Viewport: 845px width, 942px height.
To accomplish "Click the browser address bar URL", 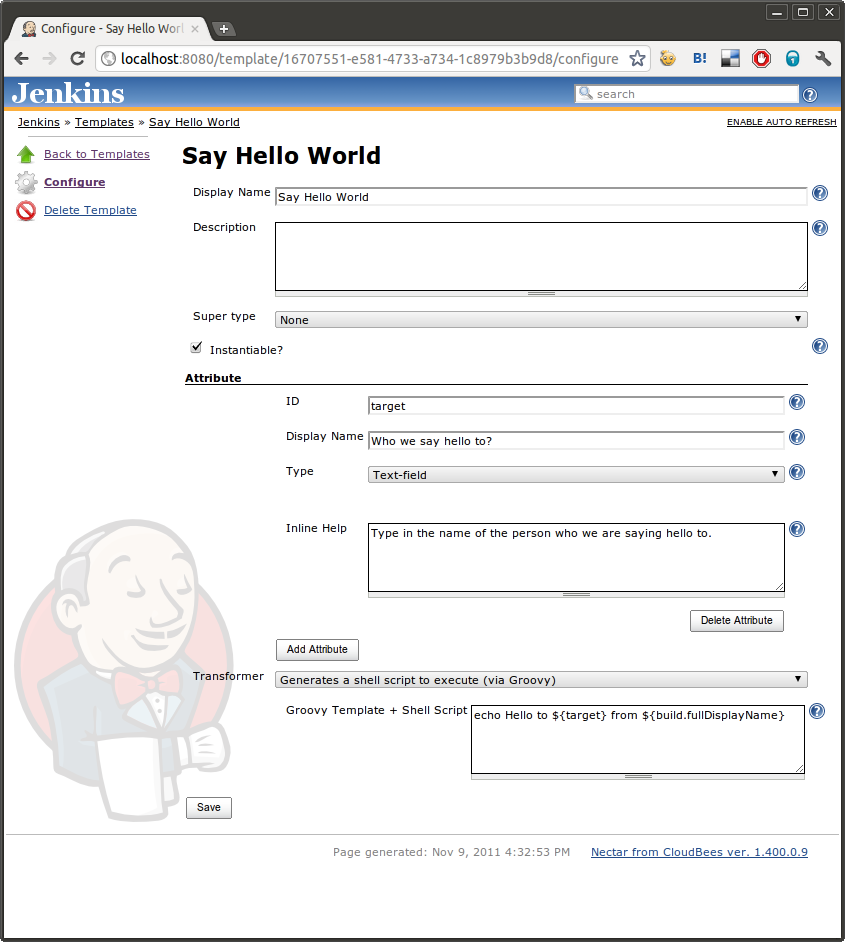I will point(369,58).
